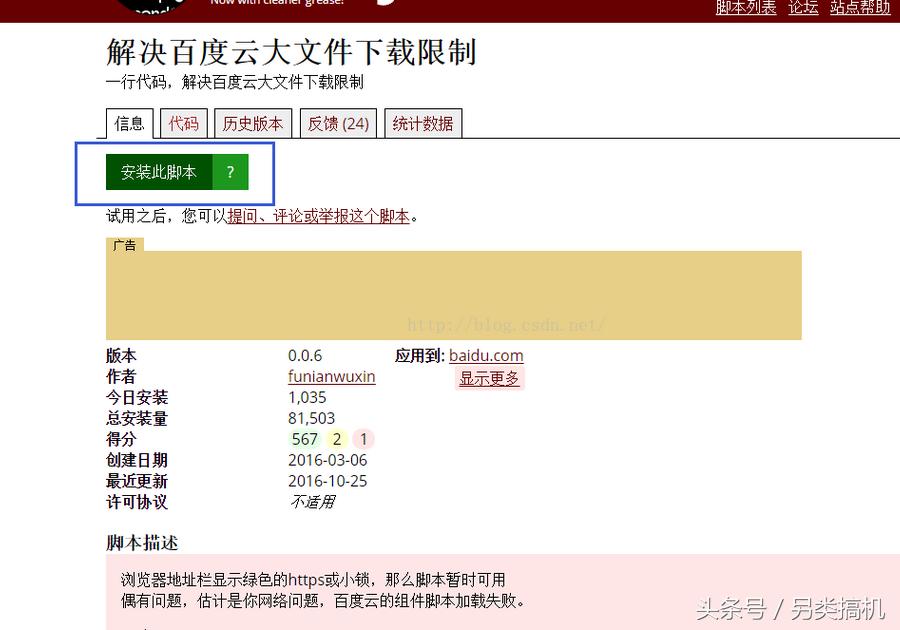Open the 统计数据 tab
The width and height of the screenshot is (900, 630).
pos(423,123)
